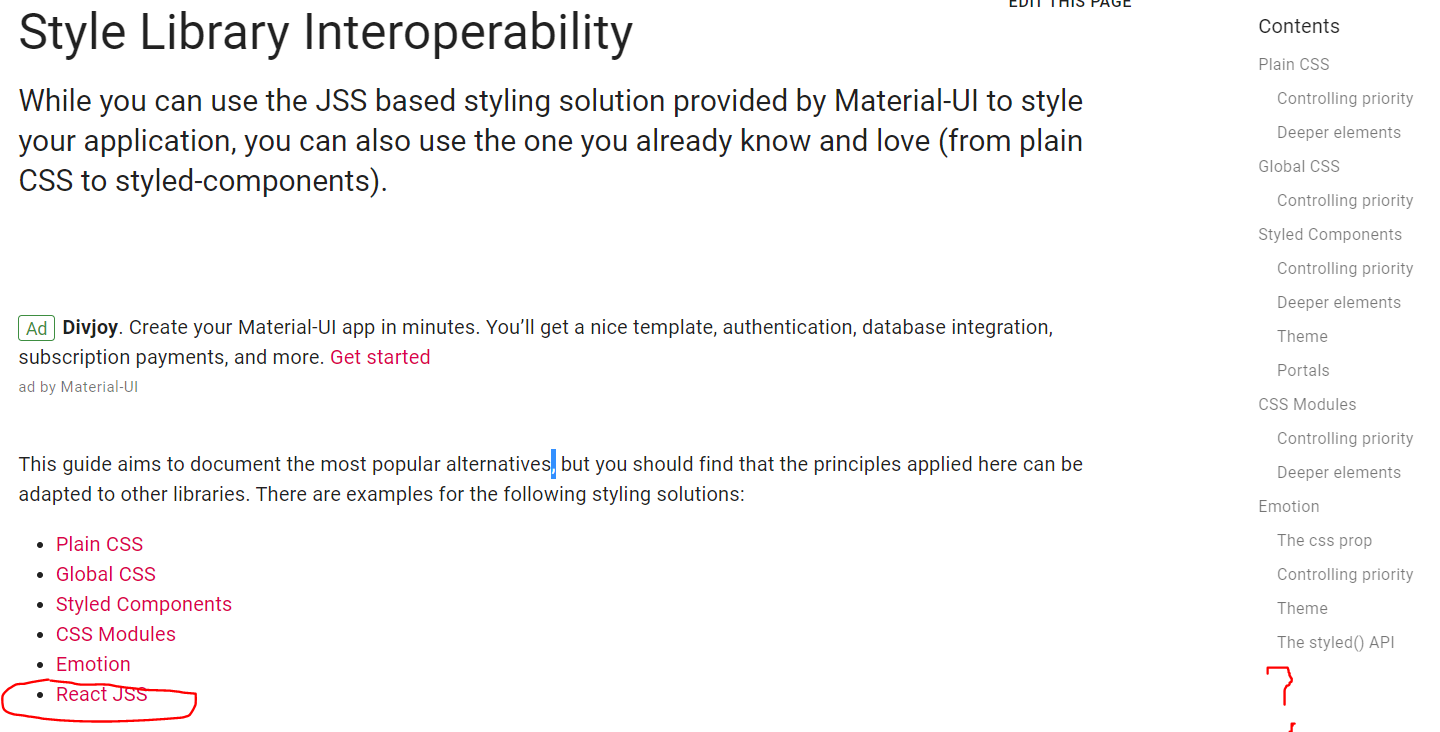Open Emotion in the Contents sidebar
This screenshot has height=732, width=1440.
(x=1288, y=506)
